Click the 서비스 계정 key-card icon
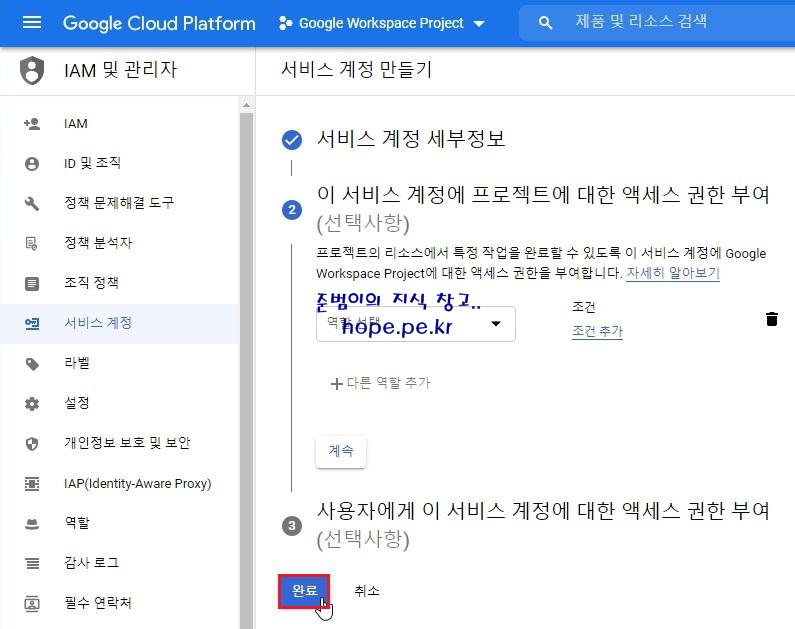795x629 pixels. click(32, 323)
